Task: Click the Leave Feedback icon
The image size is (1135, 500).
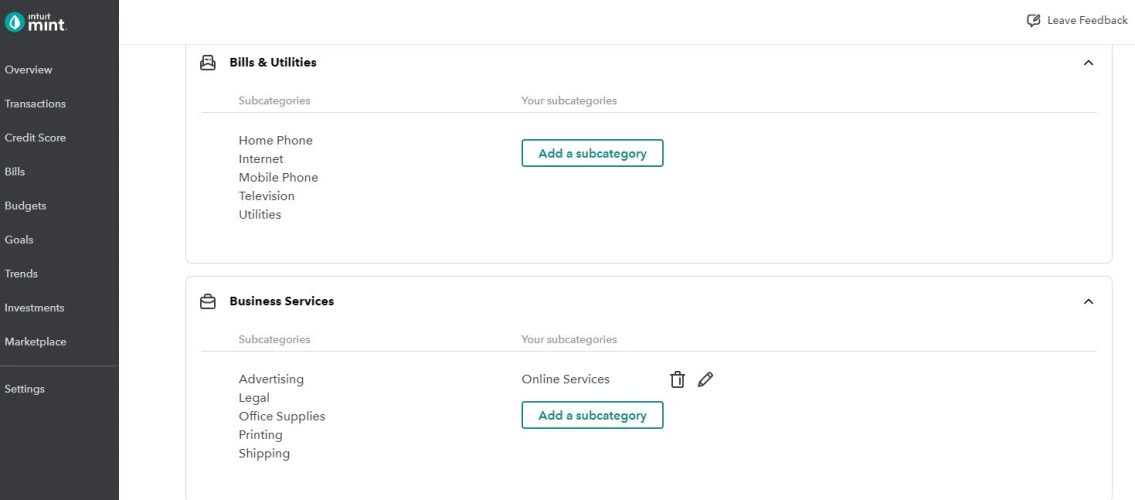Action: 1033,21
